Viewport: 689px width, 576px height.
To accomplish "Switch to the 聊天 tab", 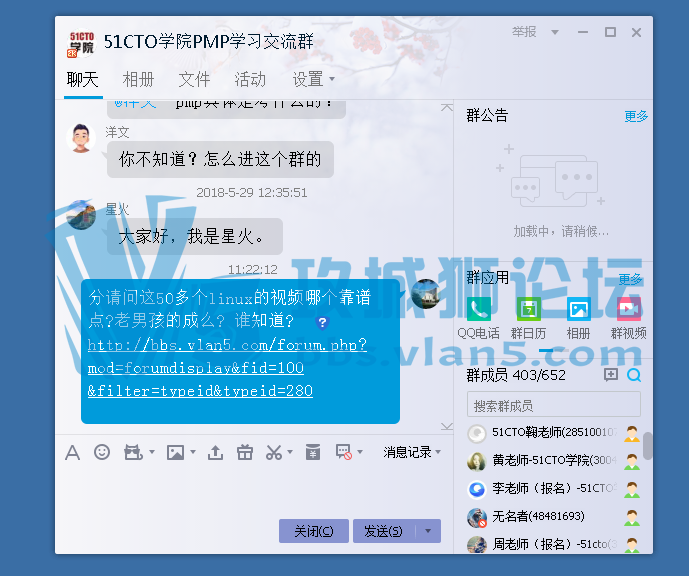I will click(x=83, y=80).
